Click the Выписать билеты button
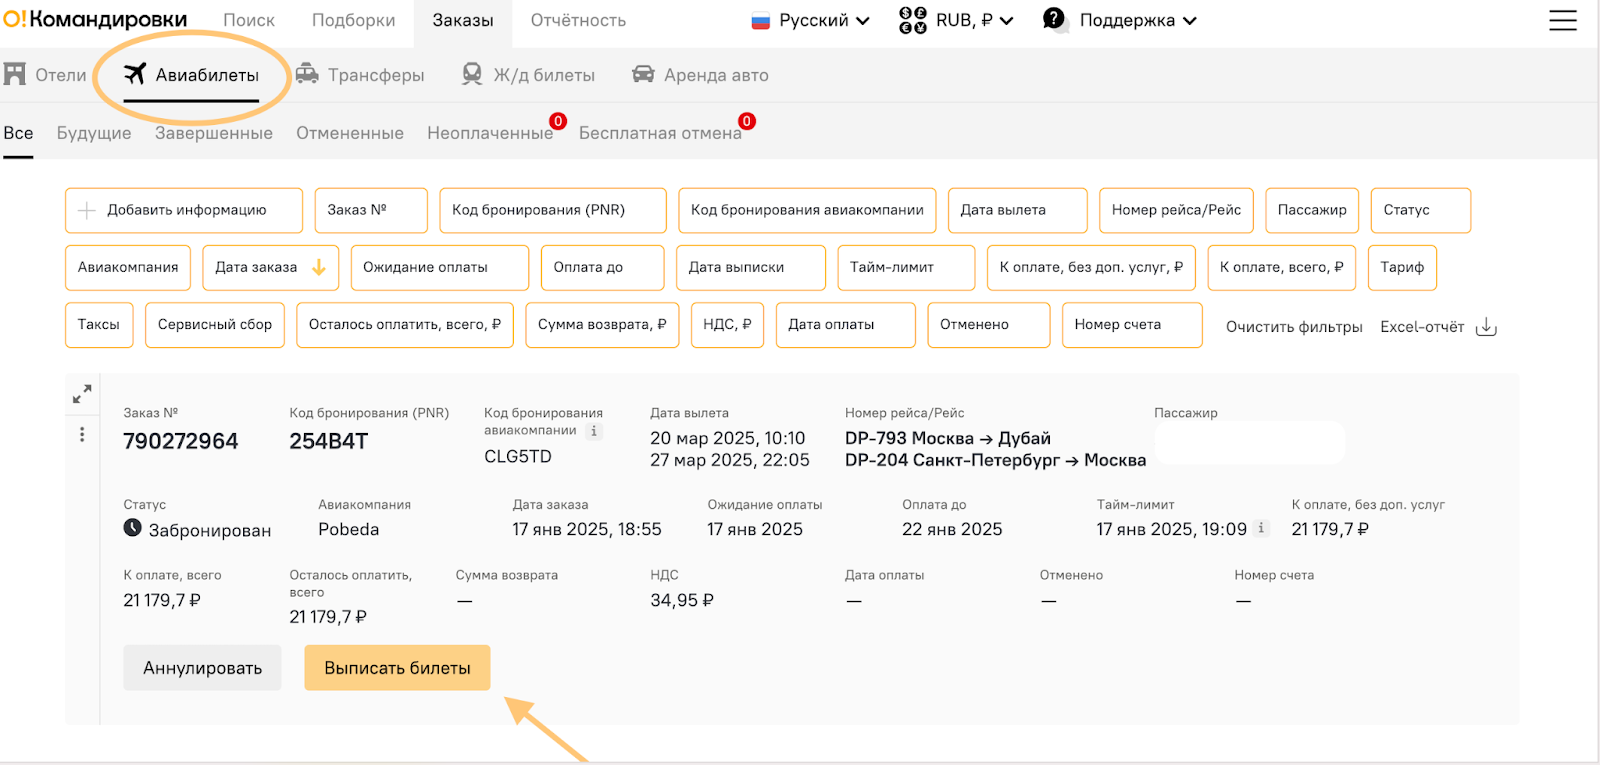Image resolution: width=1600 pixels, height=765 pixels. click(397, 668)
